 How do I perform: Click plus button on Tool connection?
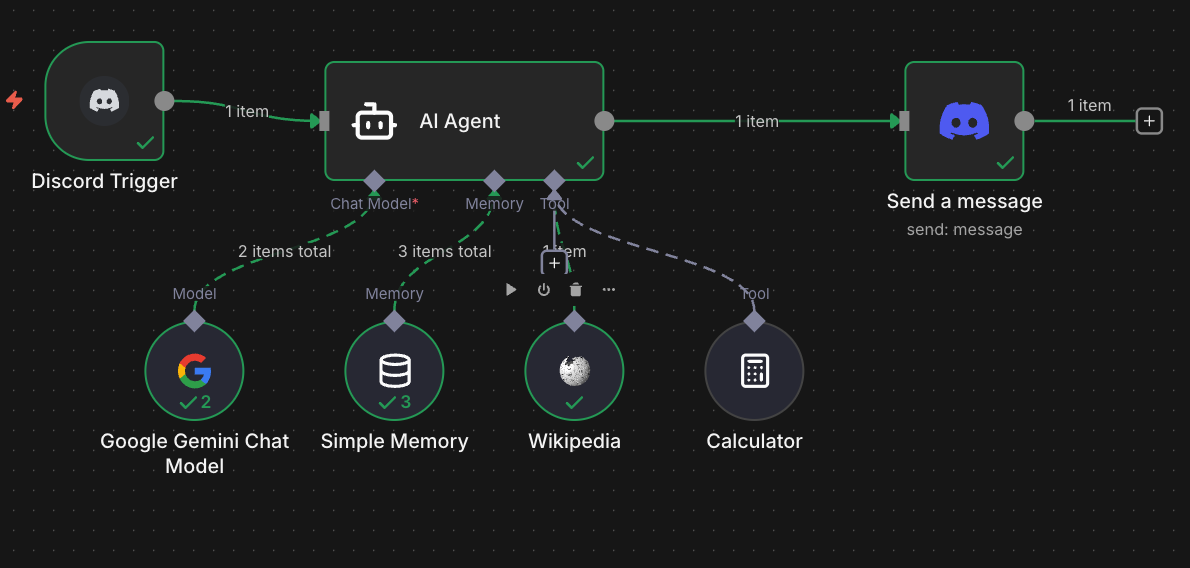click(554, 263)
